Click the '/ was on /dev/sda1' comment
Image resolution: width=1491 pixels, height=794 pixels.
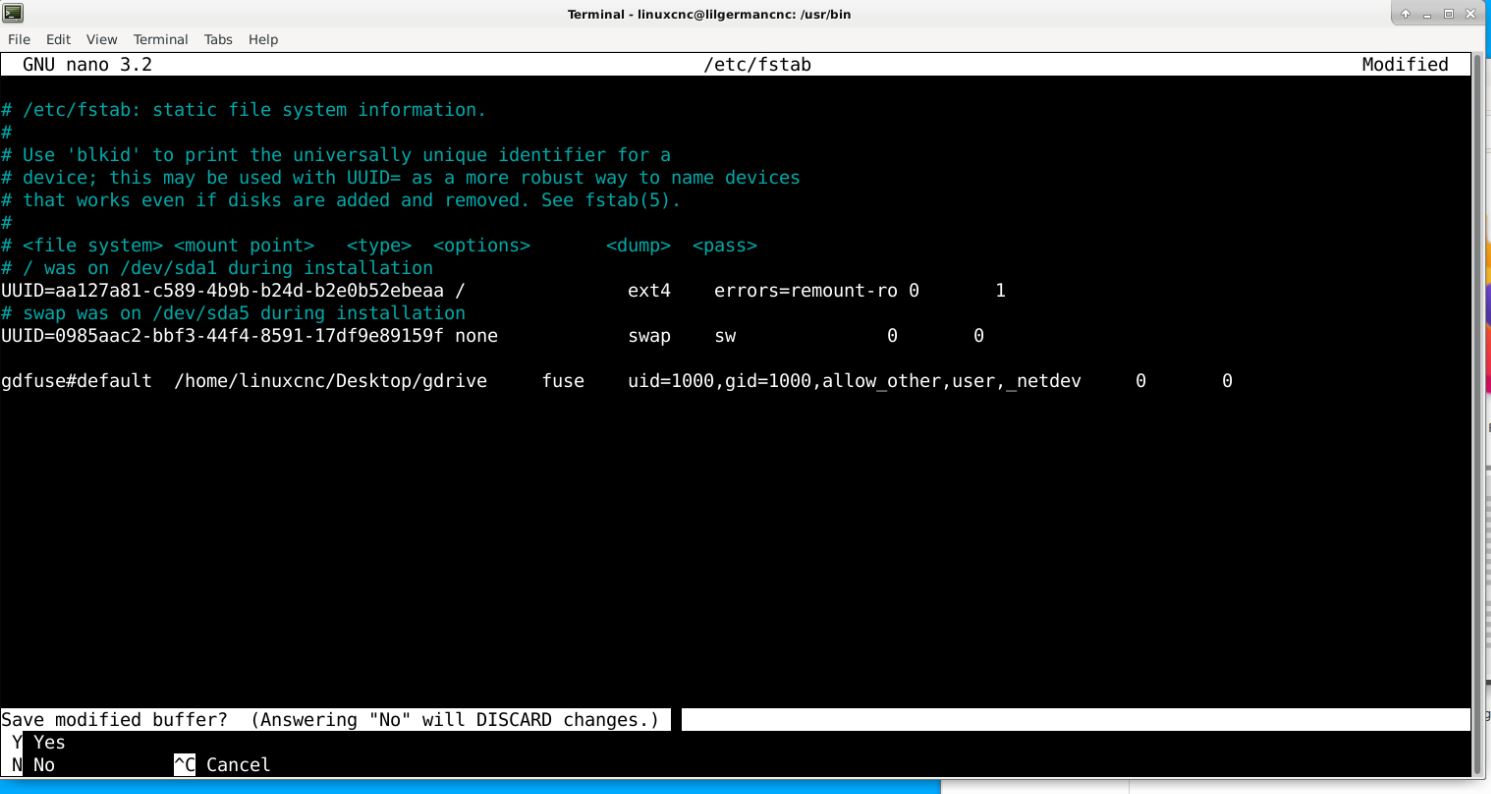217,268
